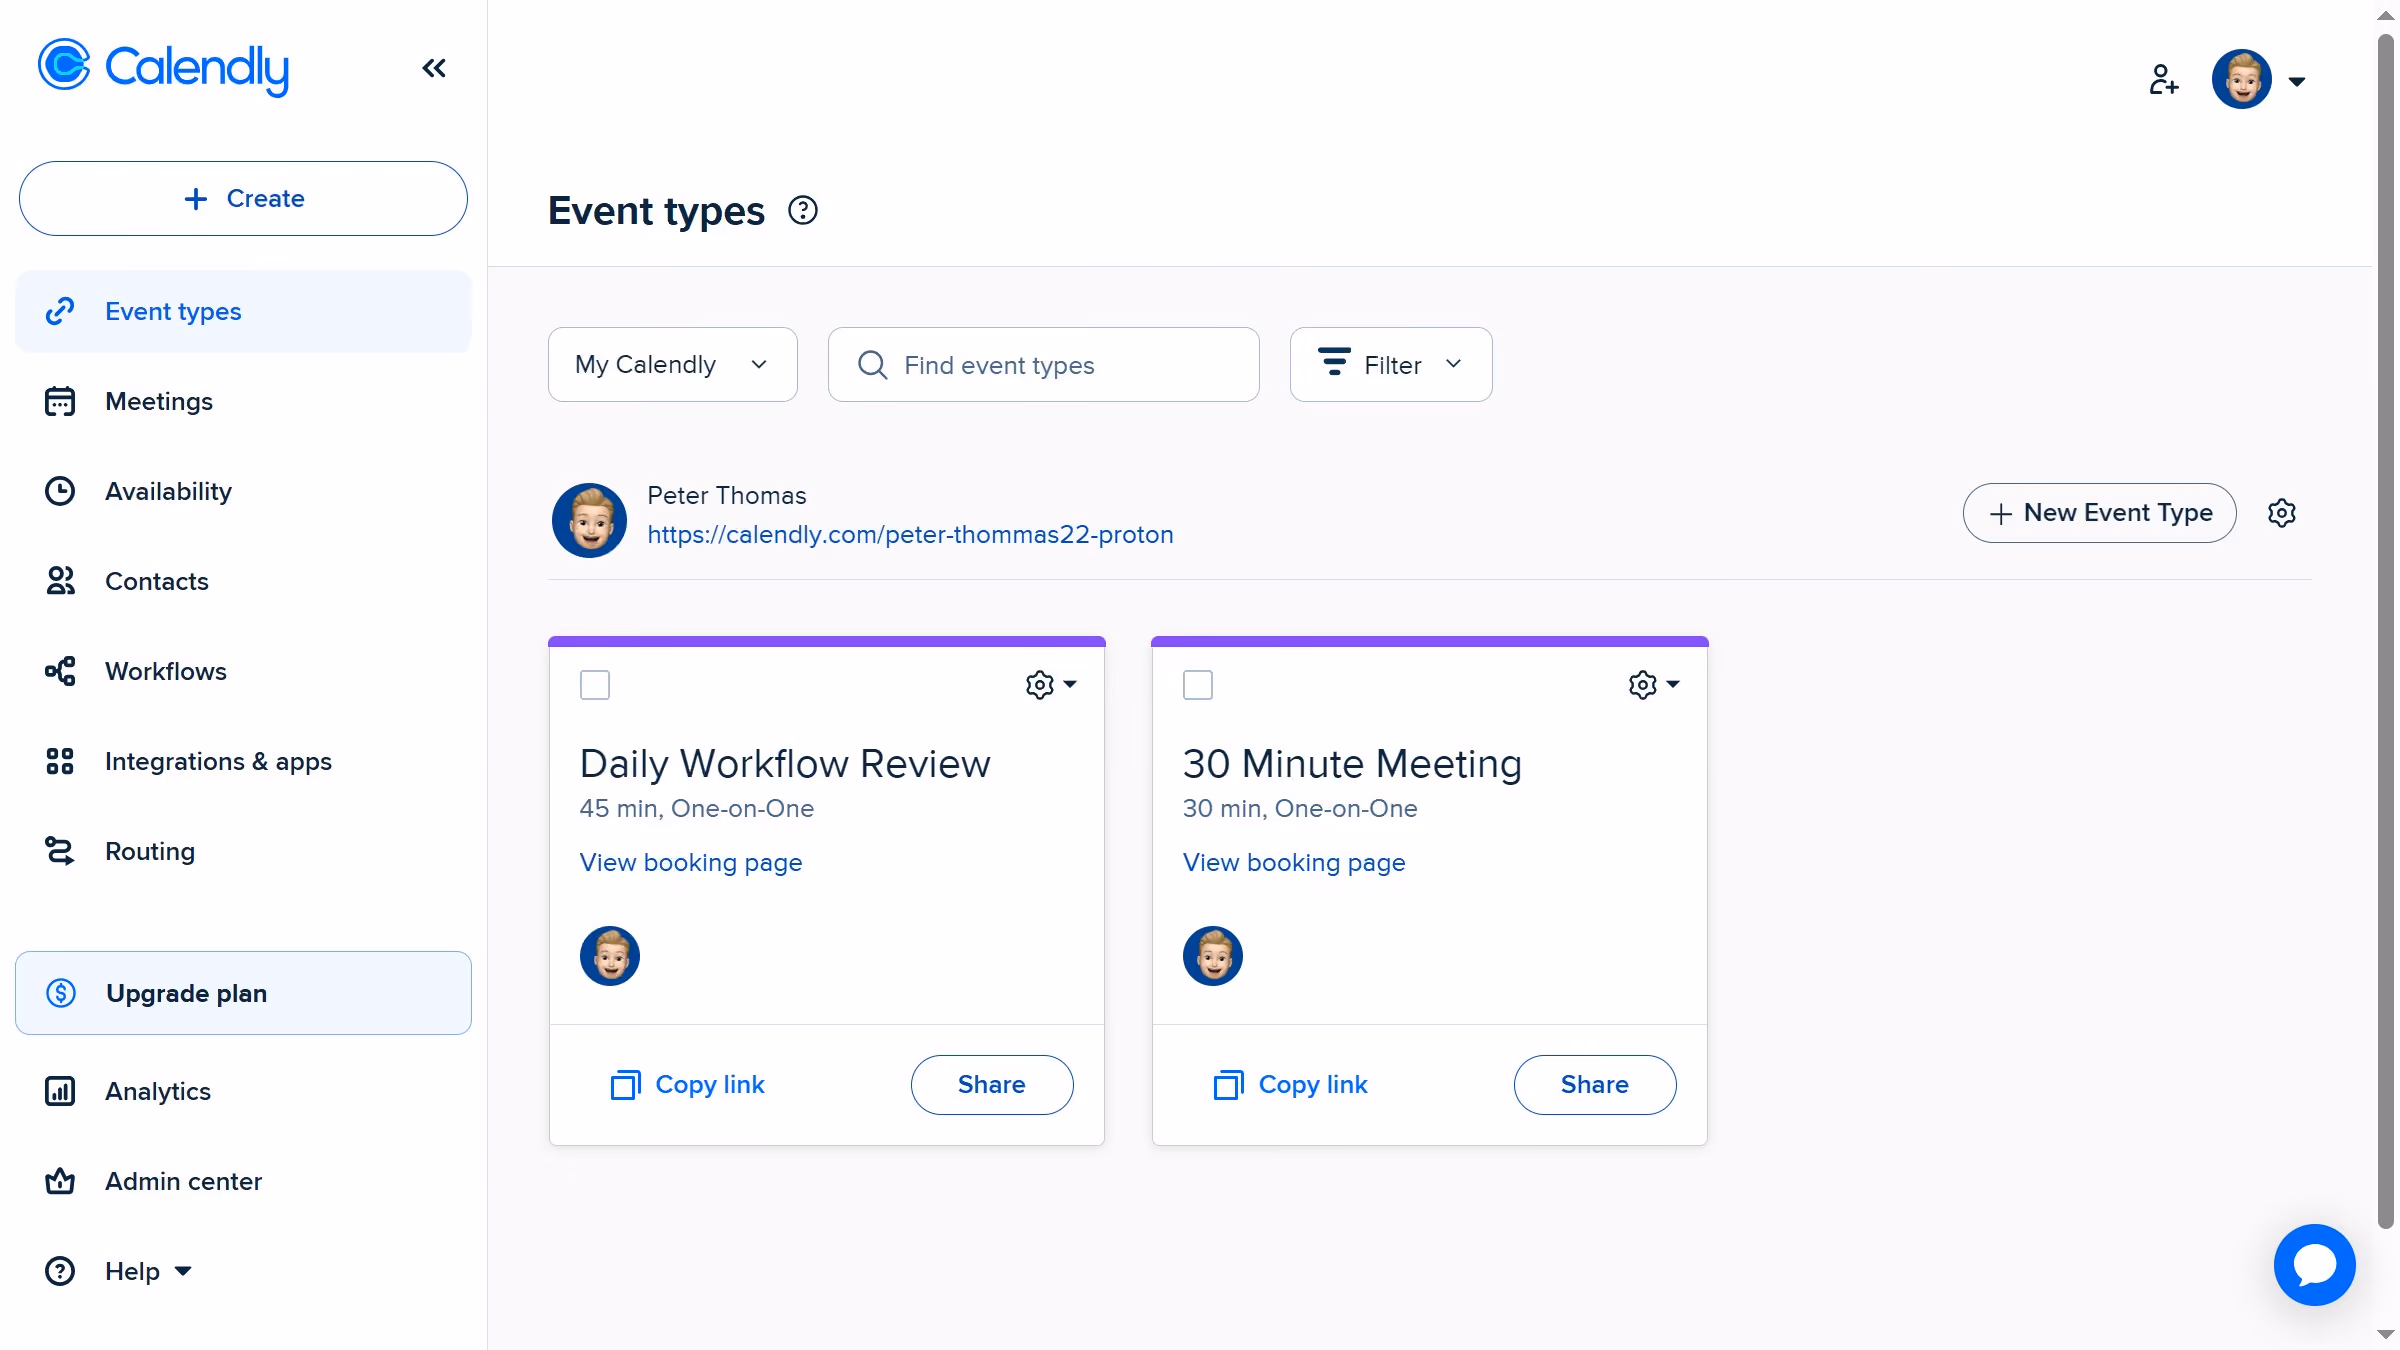2400x1350 pixels.
Task: Check the Daily Workflow Review checkbox
Action: pos(595,685)
